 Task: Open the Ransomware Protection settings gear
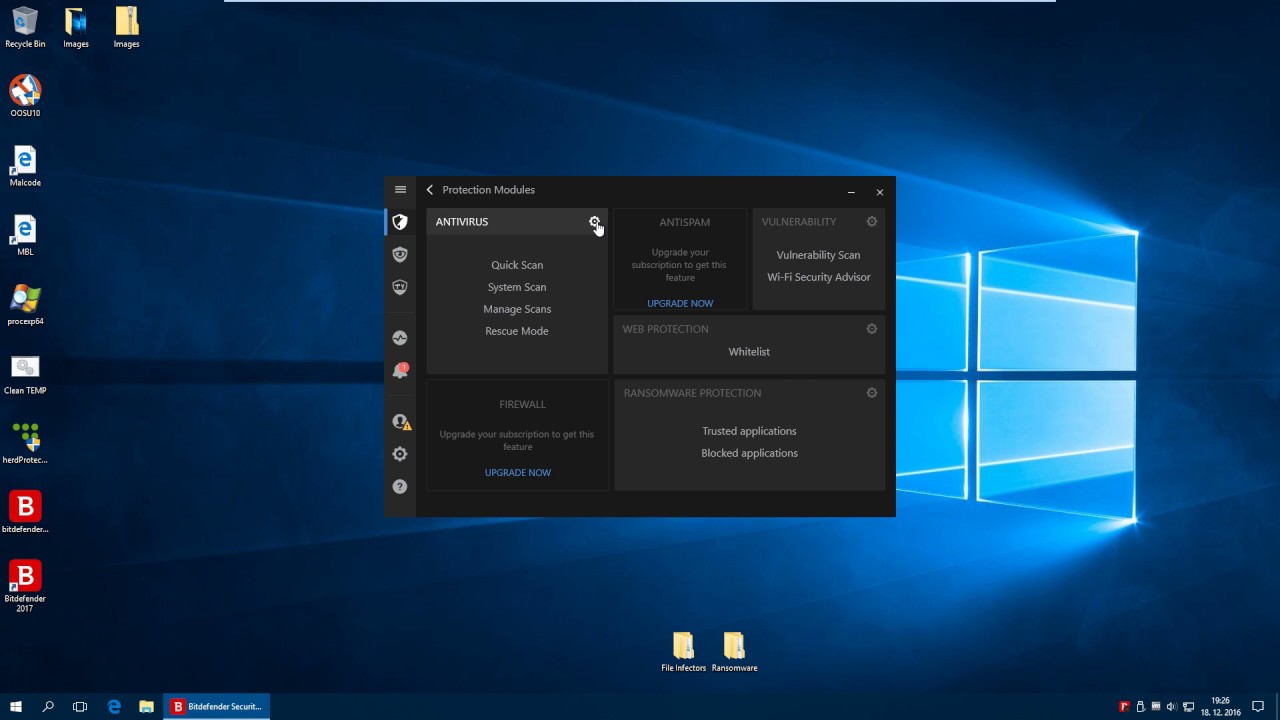click(871, 392)
